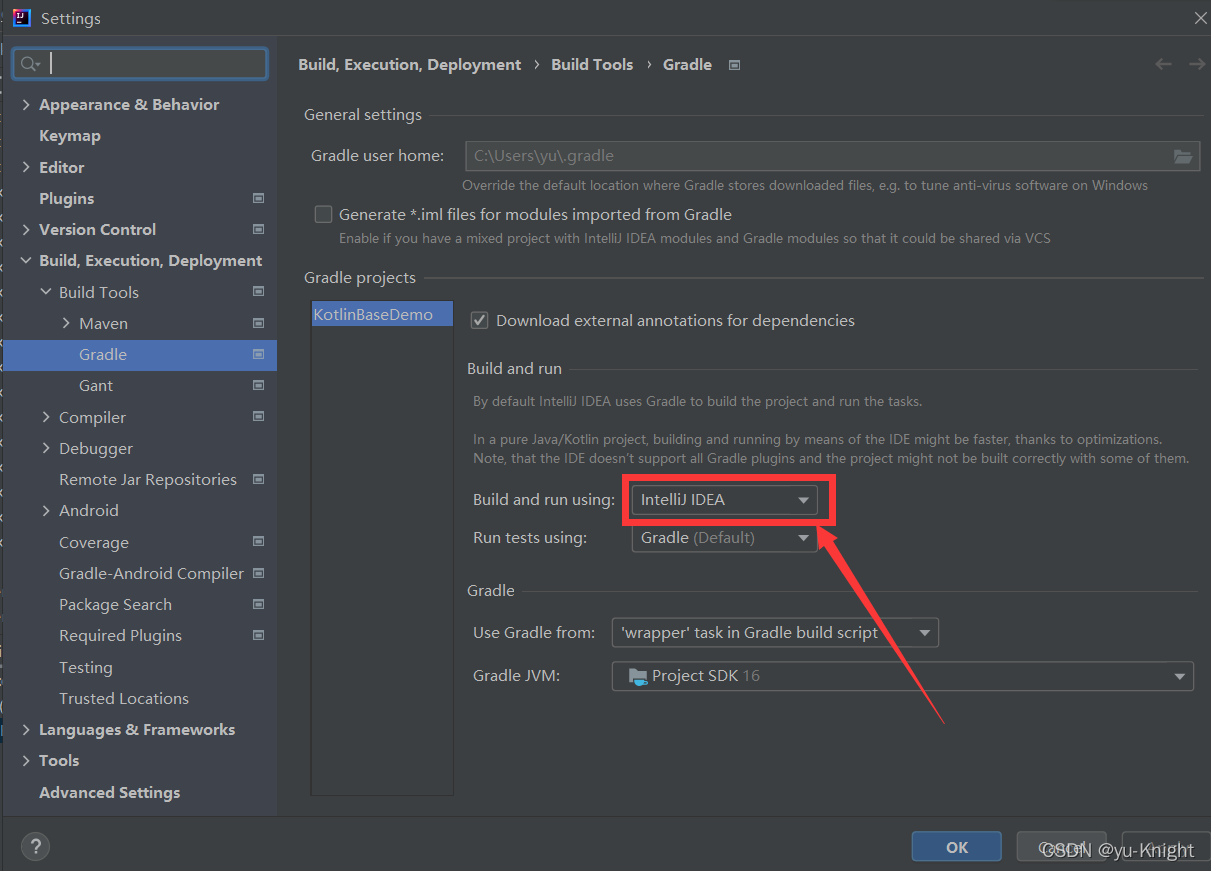
Task: Click project icon next to Remote Jar Repositories
Action: pos(259,479)
